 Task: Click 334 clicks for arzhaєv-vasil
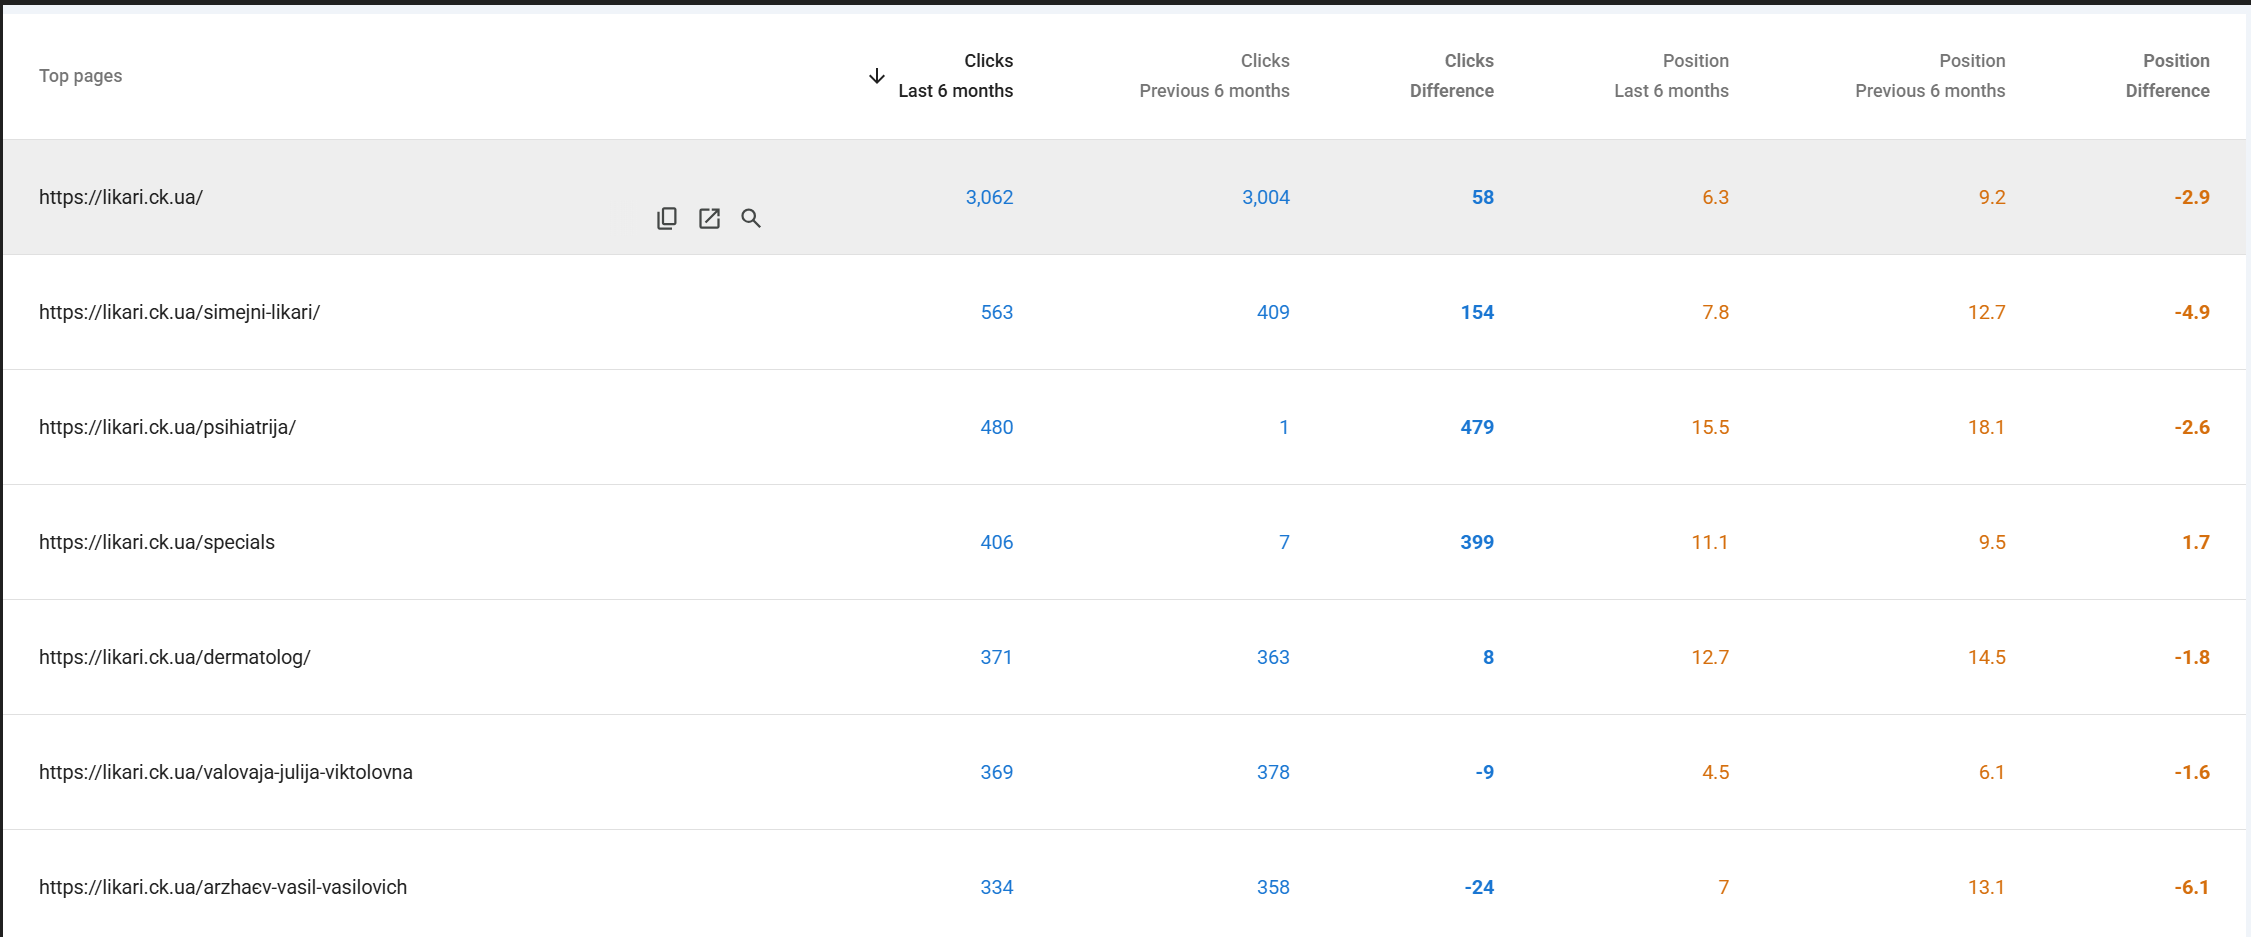tap(997, 887)
